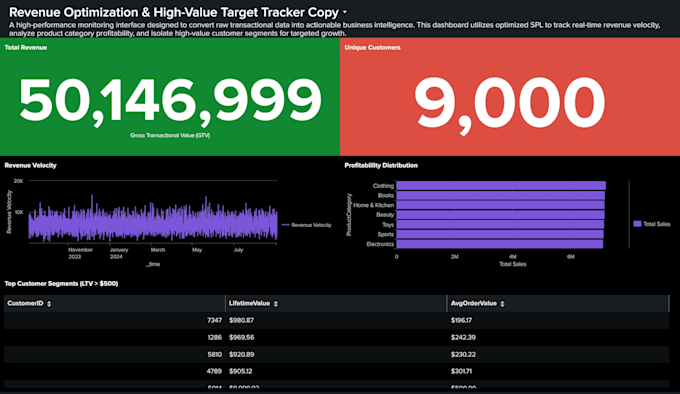The height and width of the screenshot is (394, 680).
Task: Click CustomerID cell 7347
Action: pos(214,320)
